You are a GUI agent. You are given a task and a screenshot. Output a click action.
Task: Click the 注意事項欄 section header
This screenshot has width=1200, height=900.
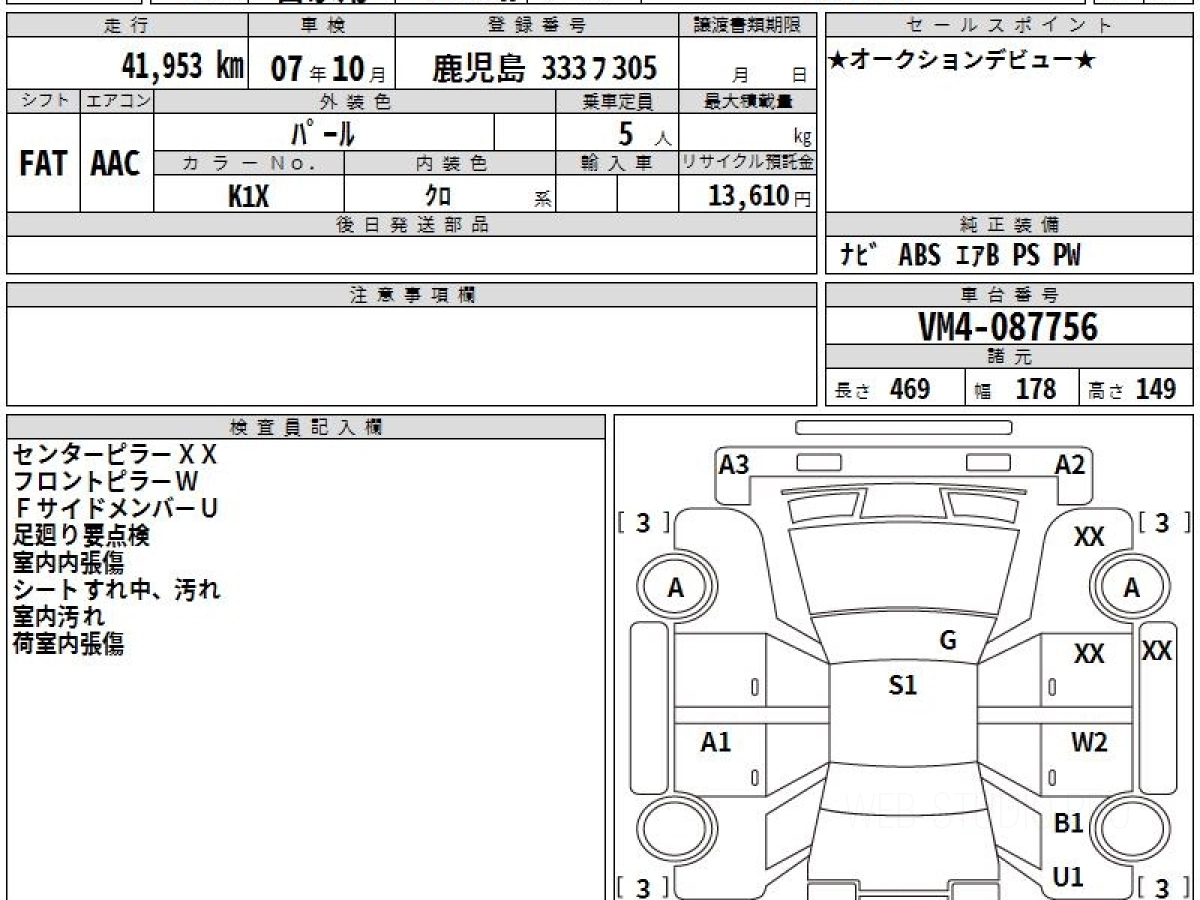412,295
